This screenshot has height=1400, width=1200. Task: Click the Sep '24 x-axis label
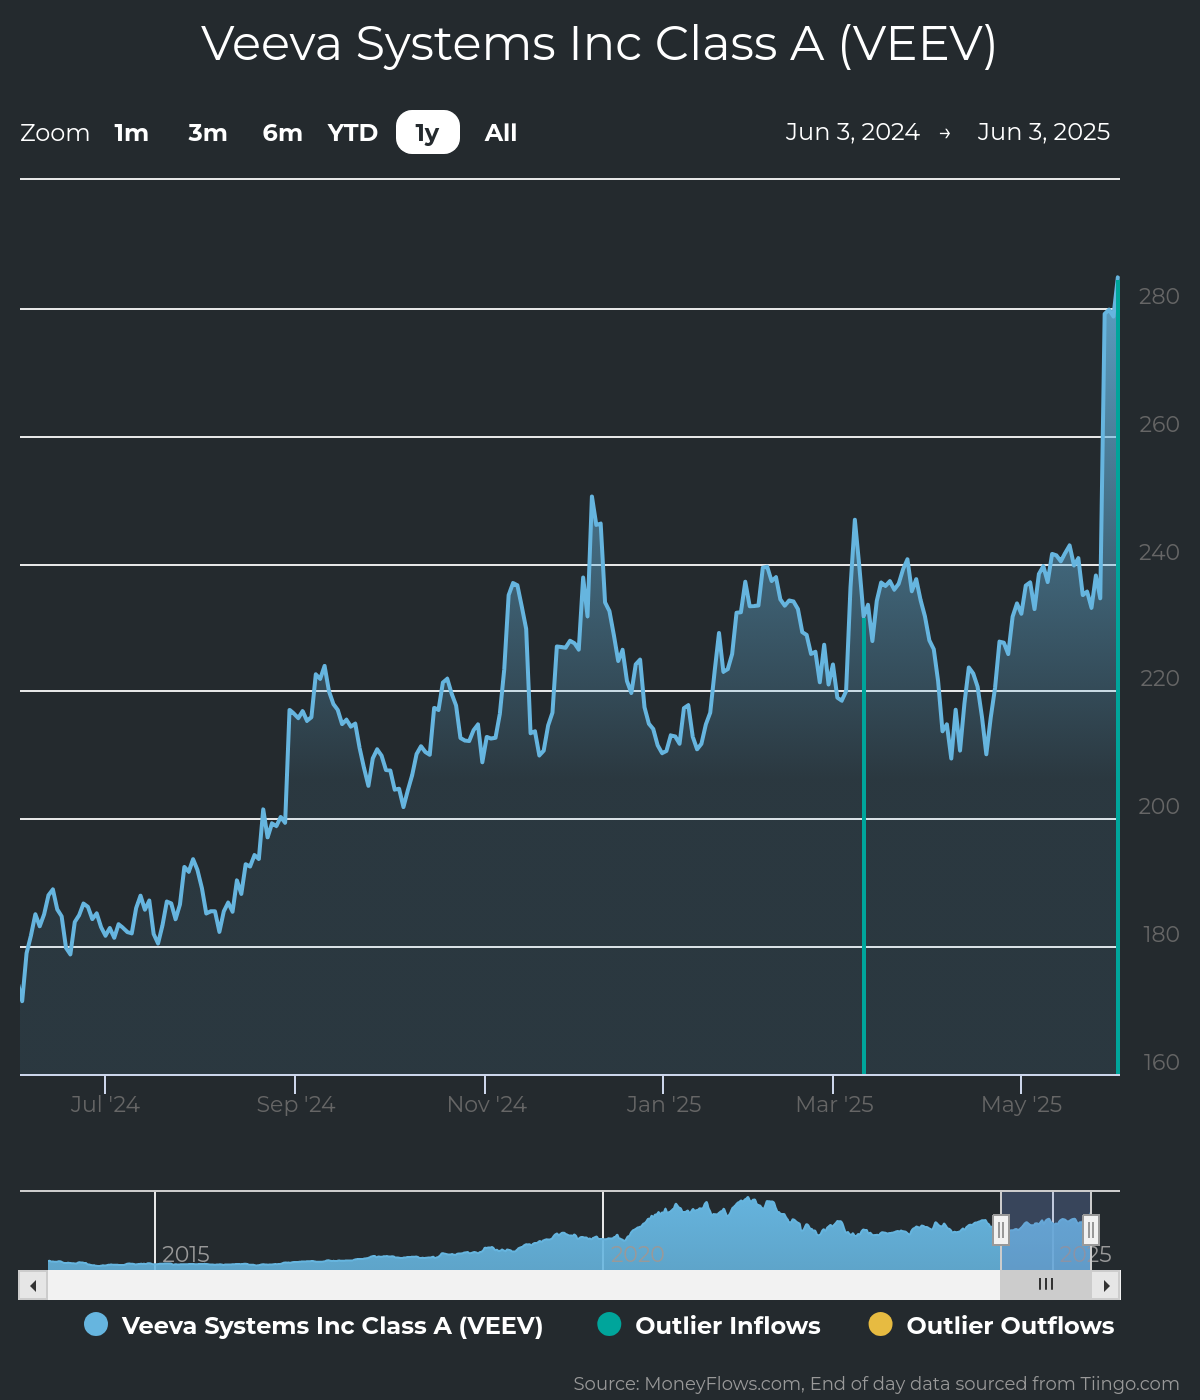(296, 1105)
